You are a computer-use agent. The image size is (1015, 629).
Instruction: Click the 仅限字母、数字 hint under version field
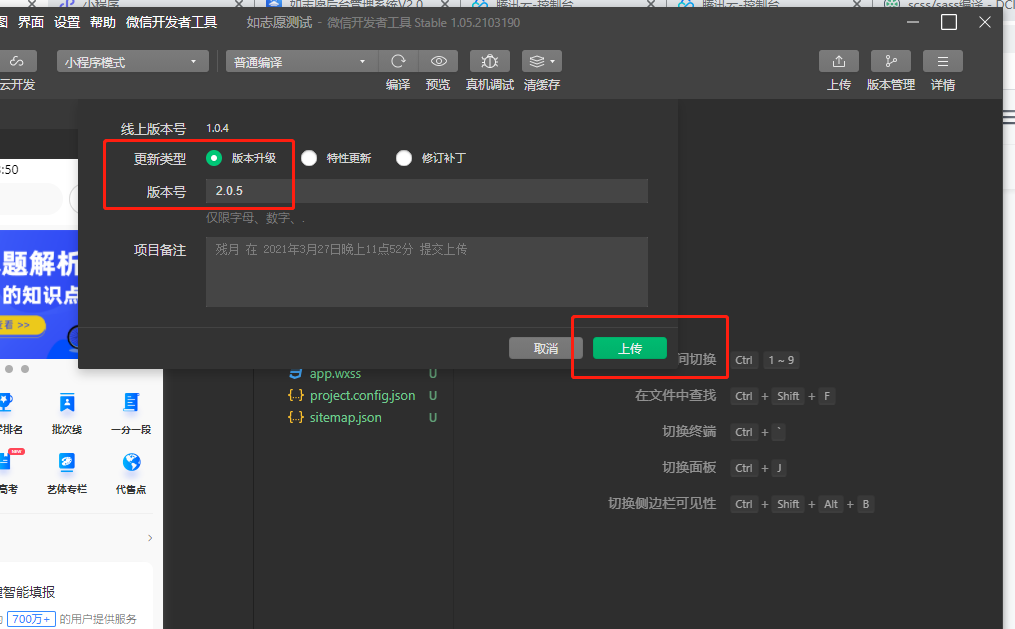point(255,218)
